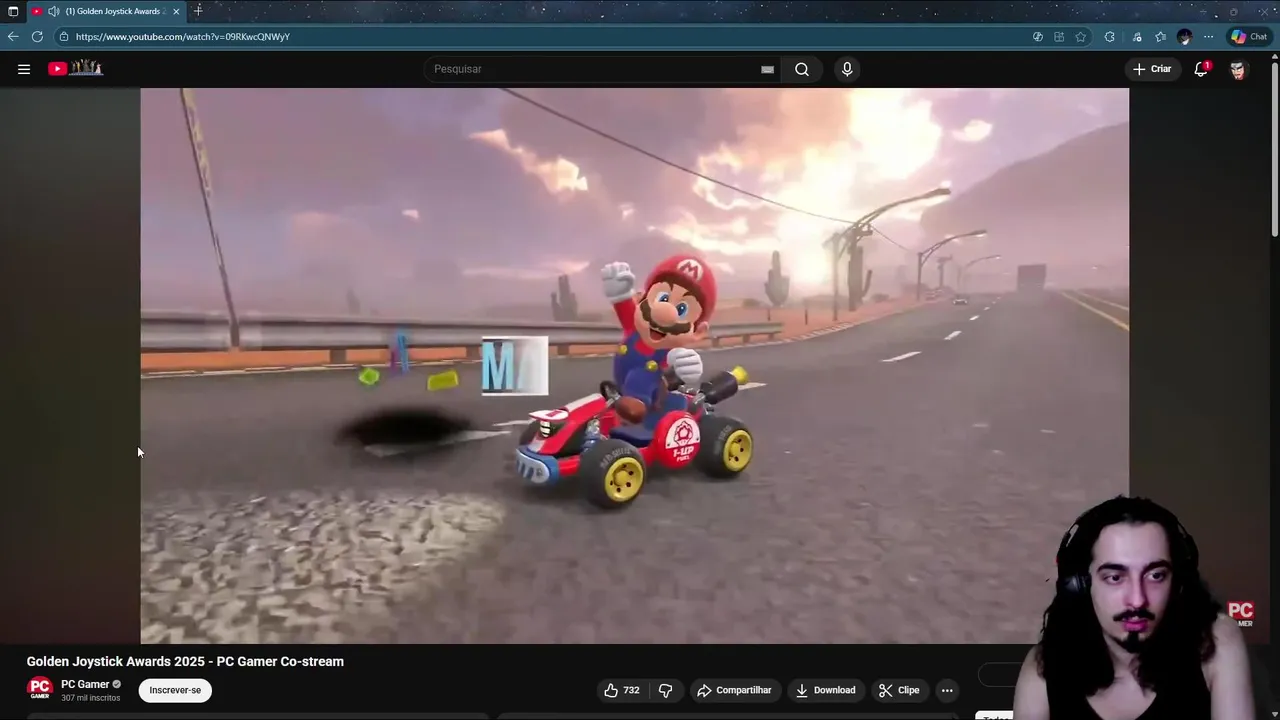Click the address bar performance icon
This screenshot has height=720, width=1280.
(x=1037, y=37)
